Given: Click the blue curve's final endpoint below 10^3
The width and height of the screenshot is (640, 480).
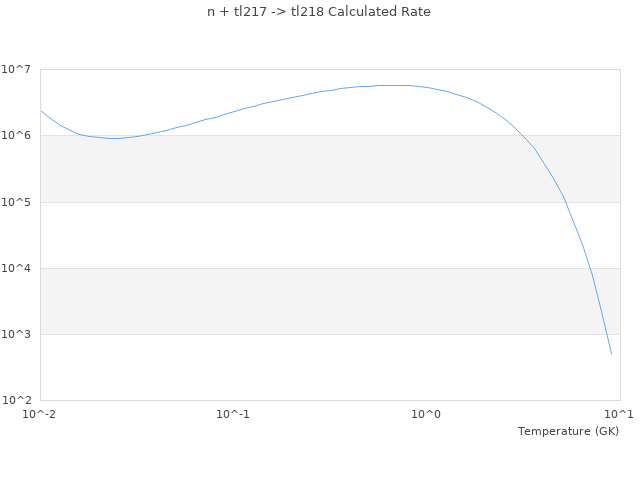Looking at the screenshot, I should pos(611,353).
